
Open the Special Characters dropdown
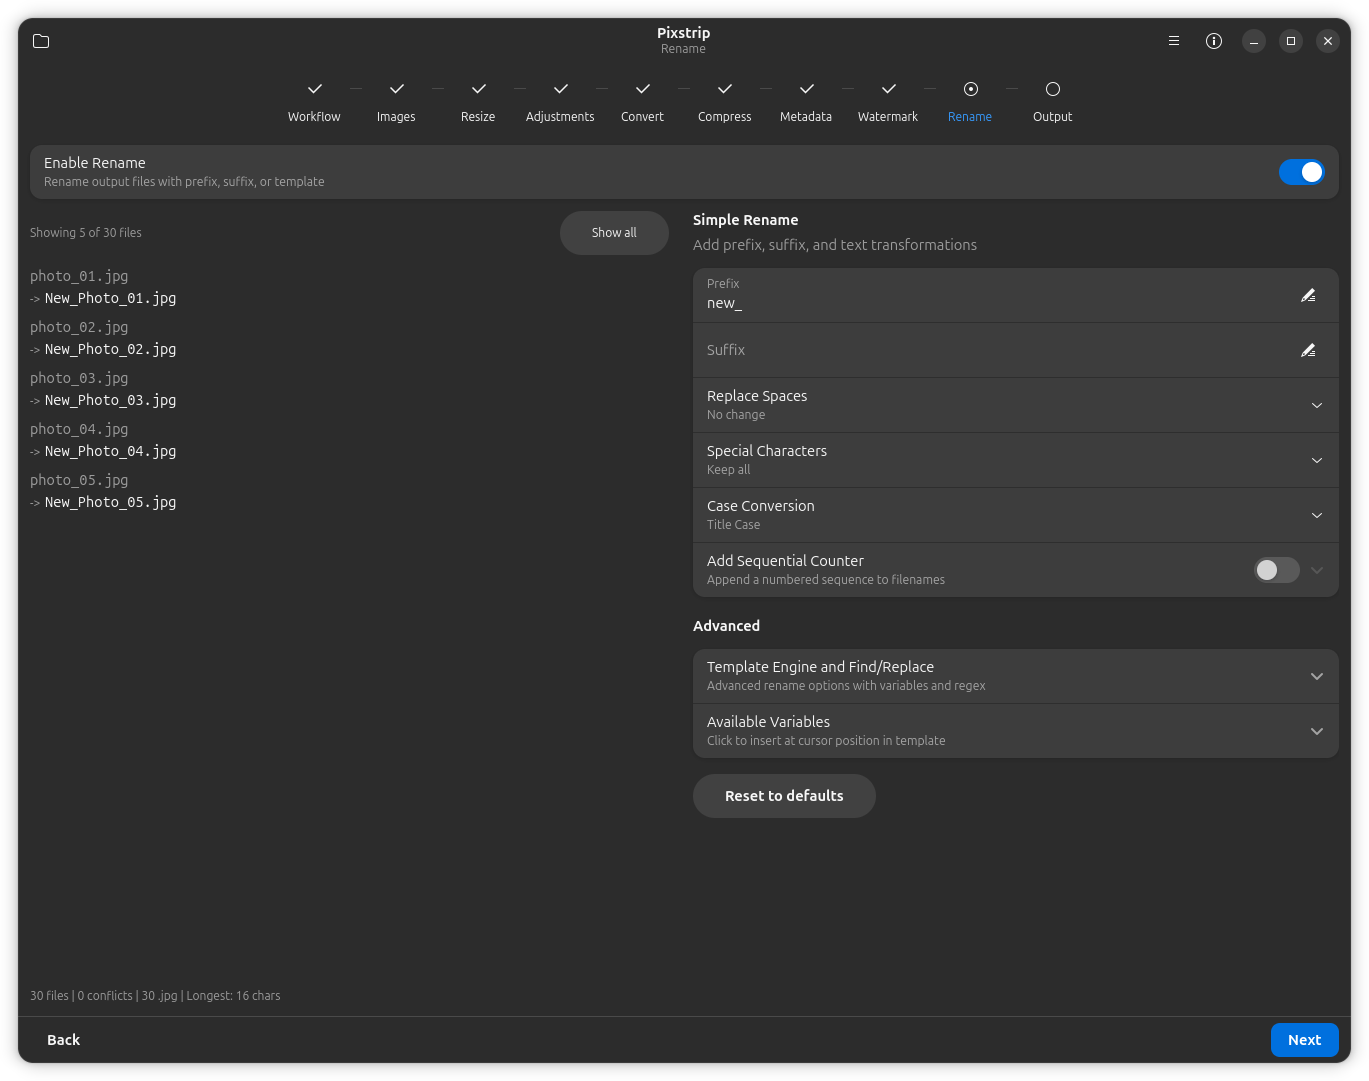(1316, 460)
